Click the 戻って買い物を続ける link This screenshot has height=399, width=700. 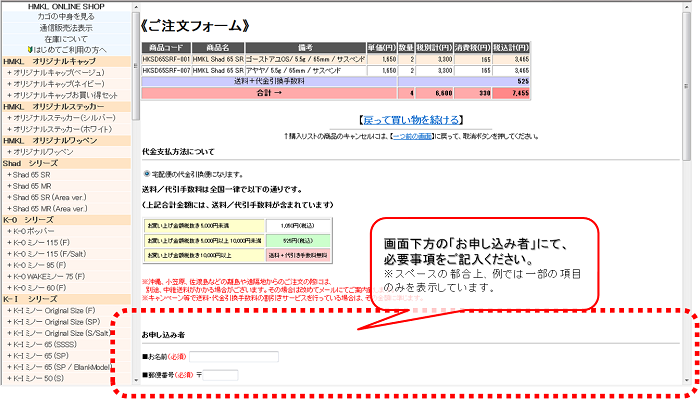[411, 120]
